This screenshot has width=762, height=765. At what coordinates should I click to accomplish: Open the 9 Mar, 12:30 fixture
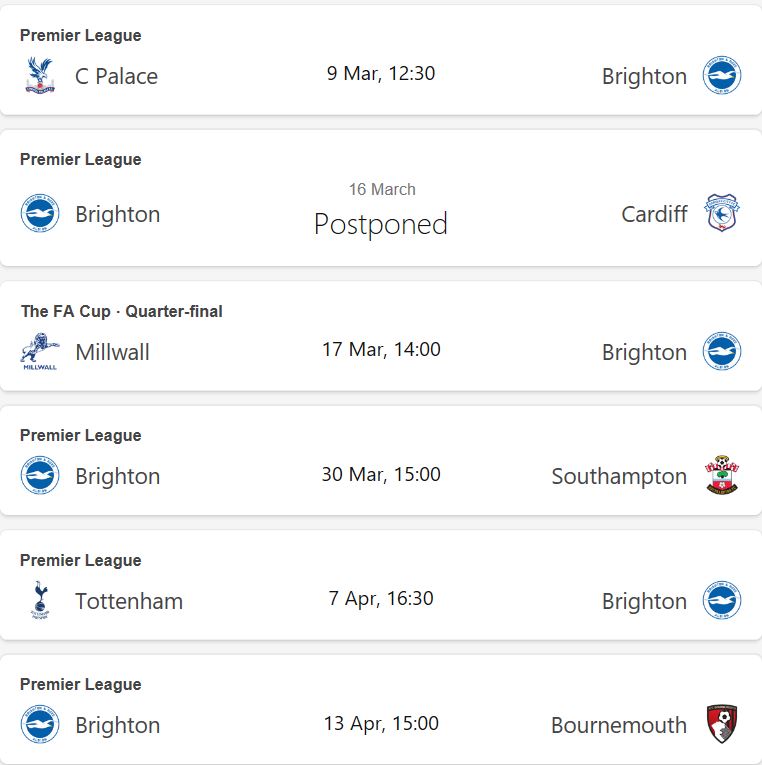point(381,73)
